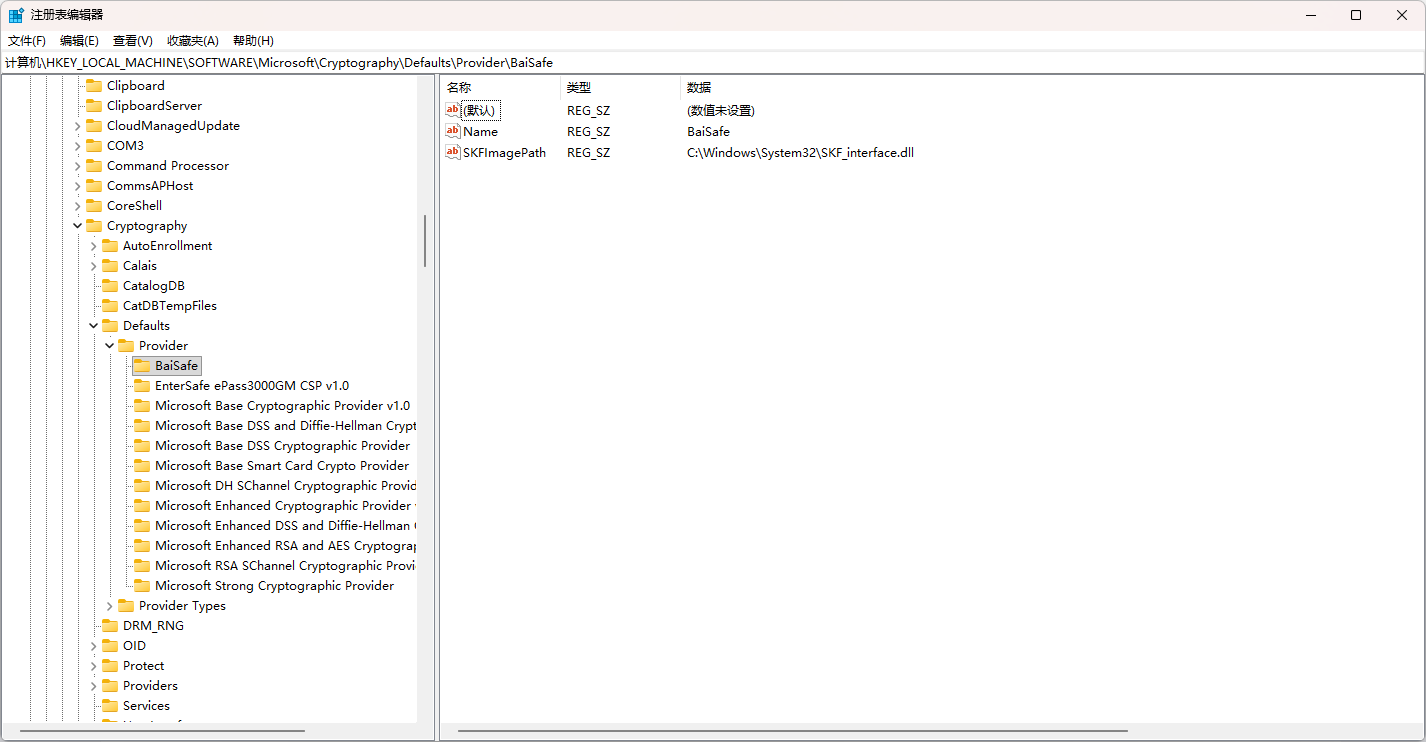Expand the Provider Types key
Image resolution: width=1426 pixels, height=742 pixels.
click(110, 606)
